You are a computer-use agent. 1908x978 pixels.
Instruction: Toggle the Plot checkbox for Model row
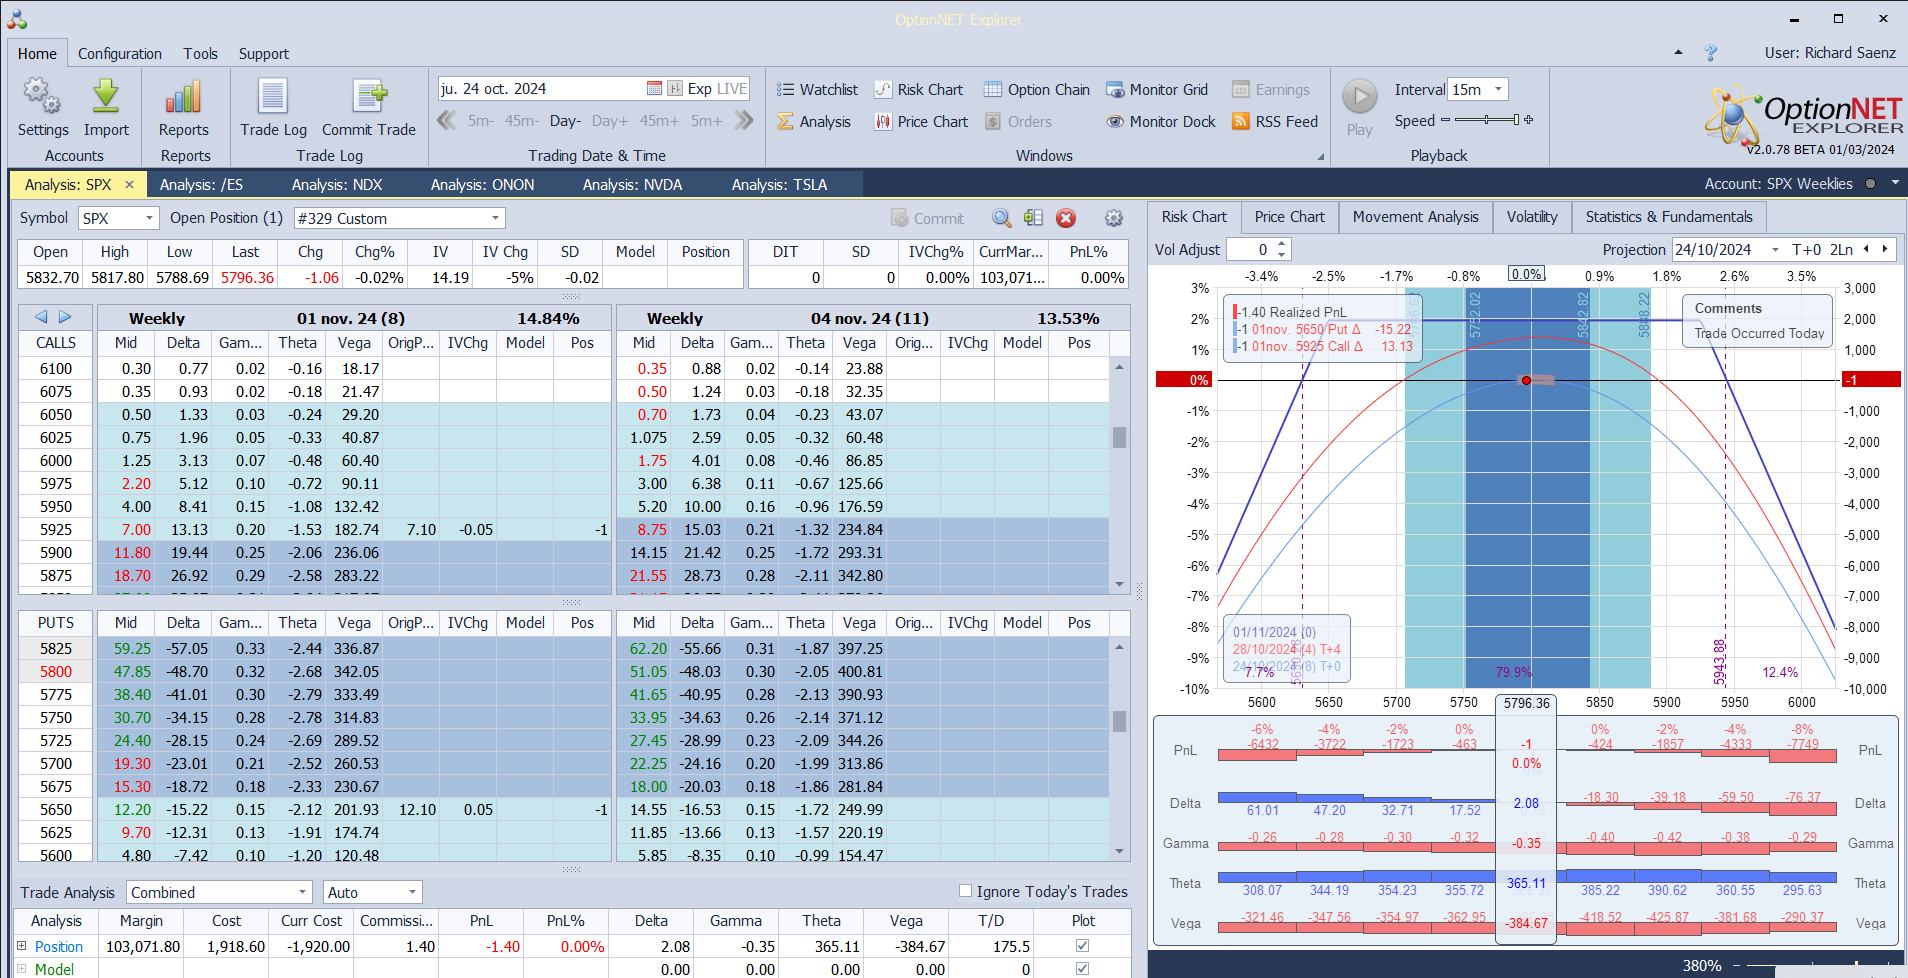tap(1082, 968)
